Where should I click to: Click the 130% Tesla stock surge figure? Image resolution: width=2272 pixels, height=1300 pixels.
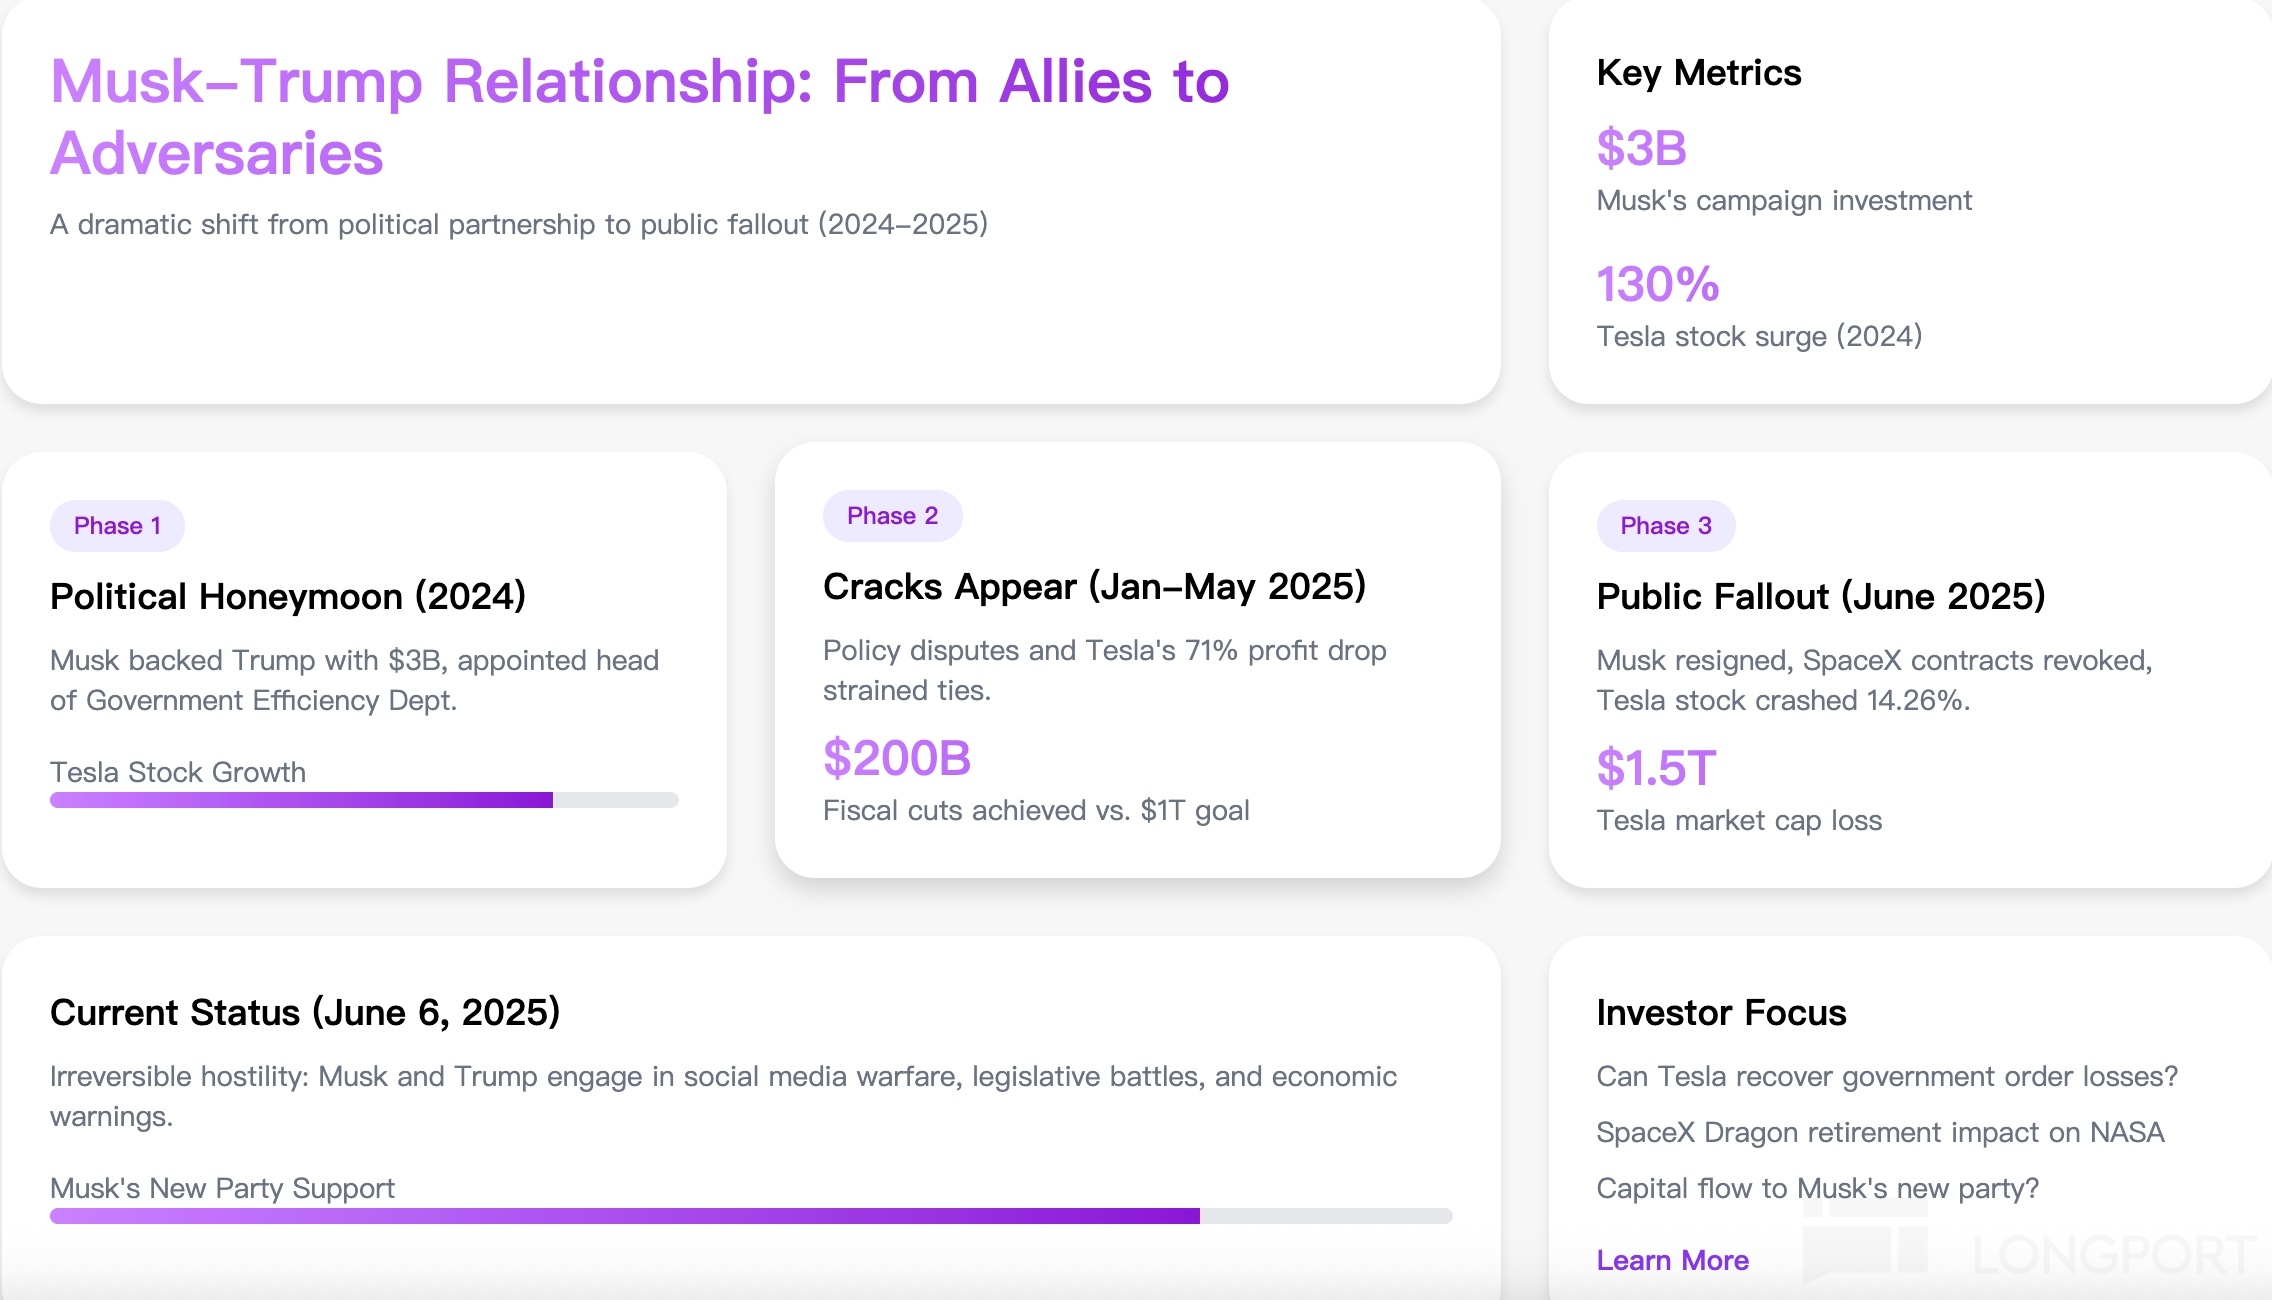(x=1657, y=285)
